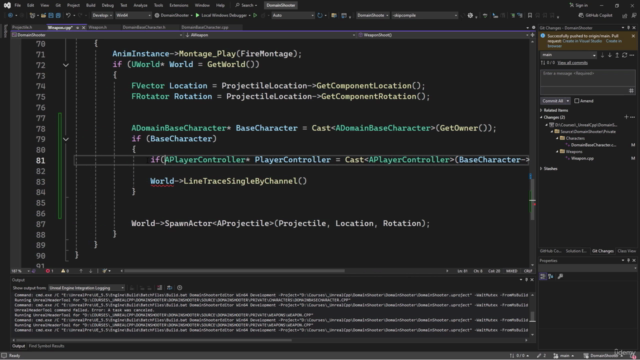
Task: Click the editor horizontal scrollbar
Action: point(234,271)
